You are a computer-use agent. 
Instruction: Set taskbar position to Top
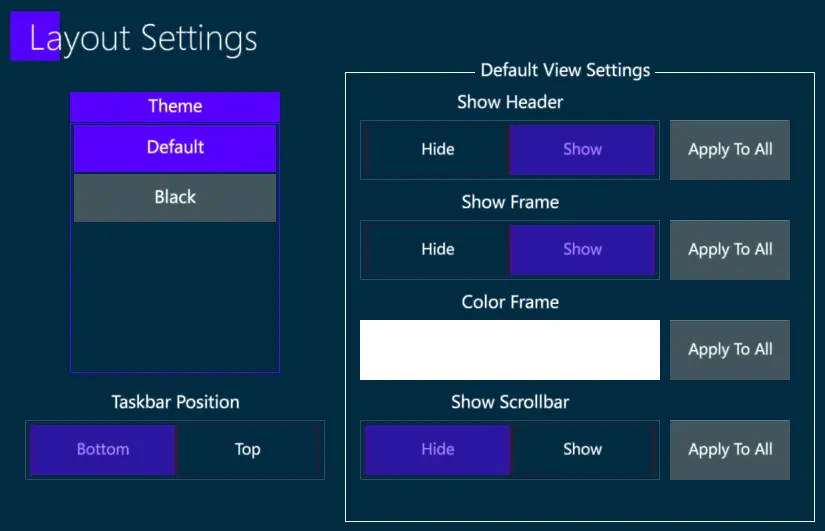(x=247, y=450)
